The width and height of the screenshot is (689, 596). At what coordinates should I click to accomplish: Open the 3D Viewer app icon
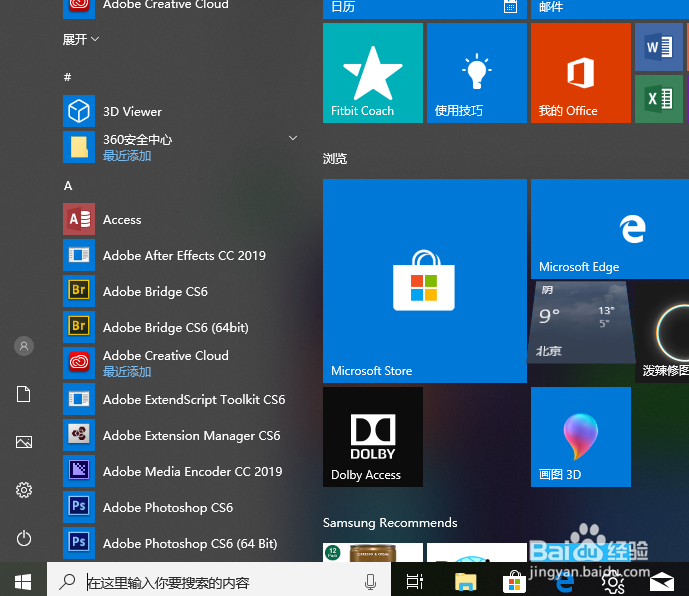pos(79,111)
